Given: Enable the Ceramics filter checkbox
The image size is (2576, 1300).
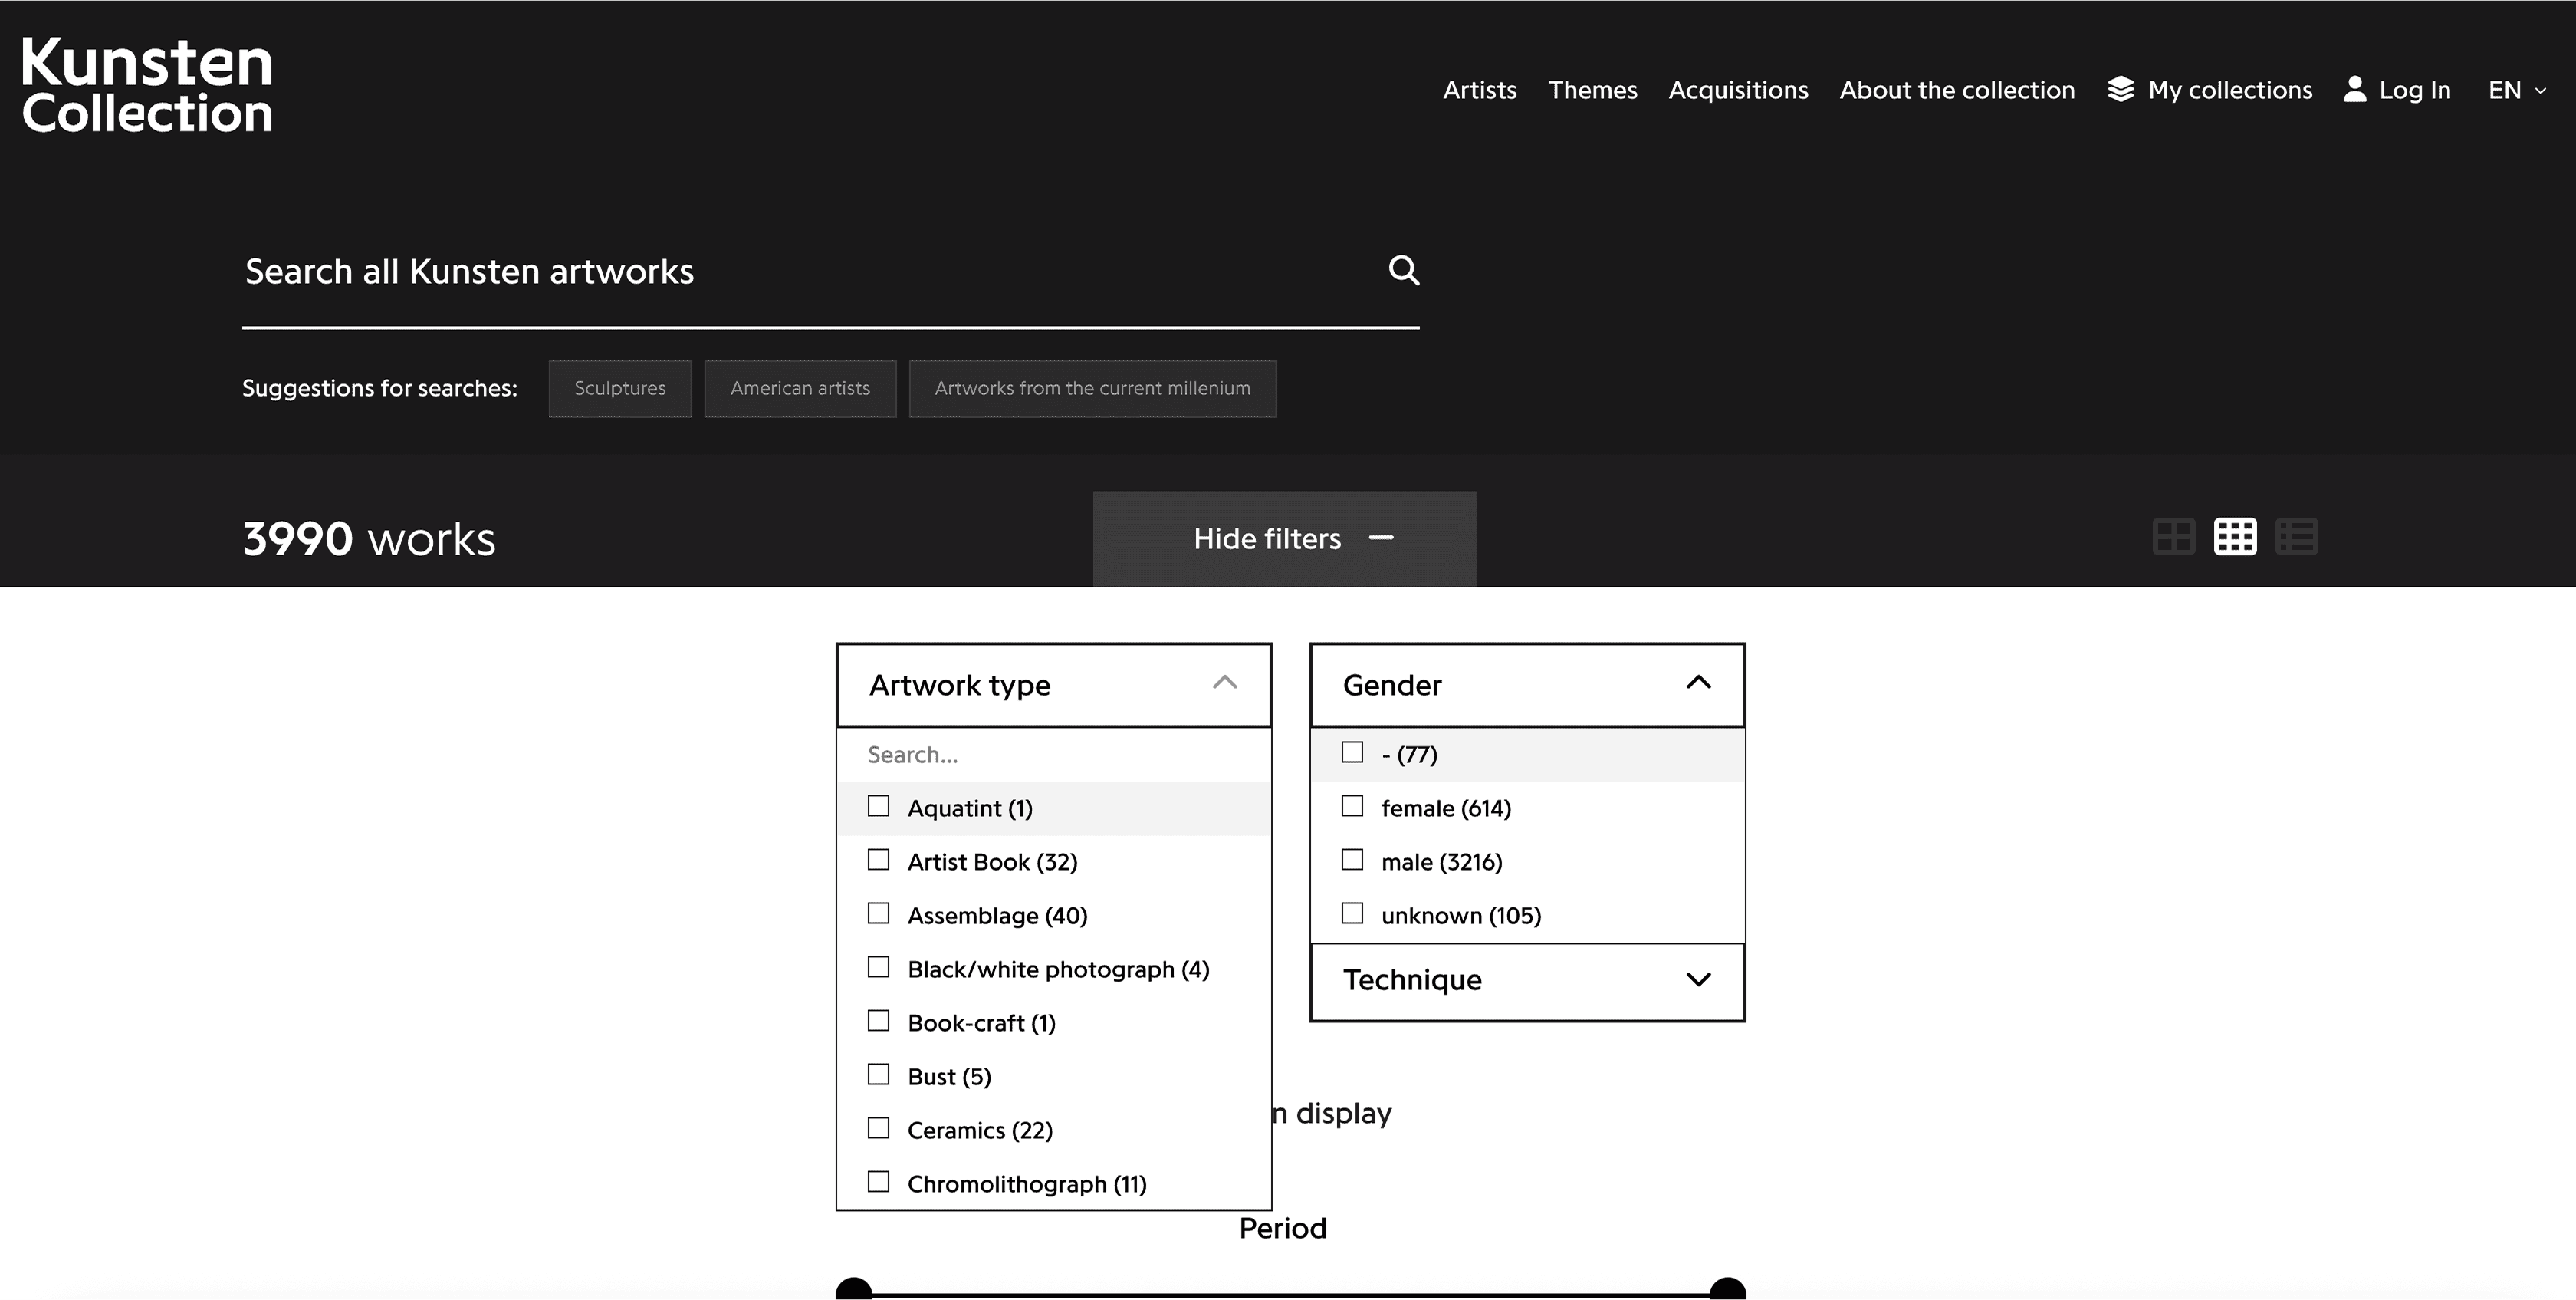Looking at the screenshot, I should pos(878,1128).
